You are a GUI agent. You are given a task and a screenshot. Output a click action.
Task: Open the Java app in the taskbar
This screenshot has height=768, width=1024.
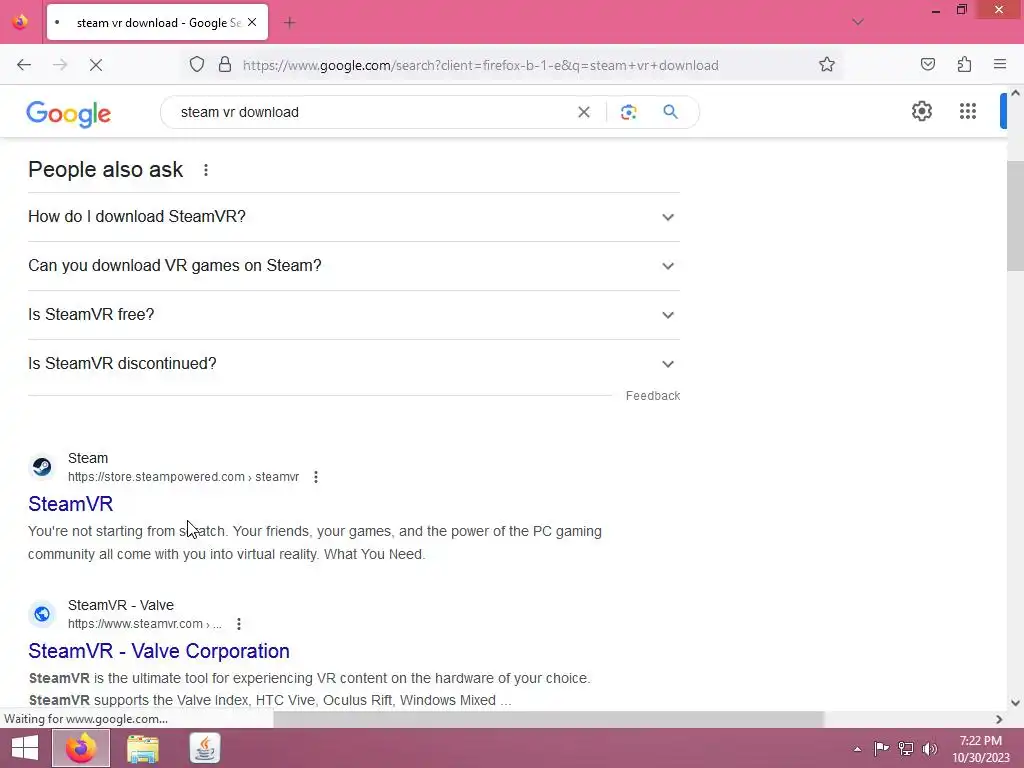tap(205, 748)
